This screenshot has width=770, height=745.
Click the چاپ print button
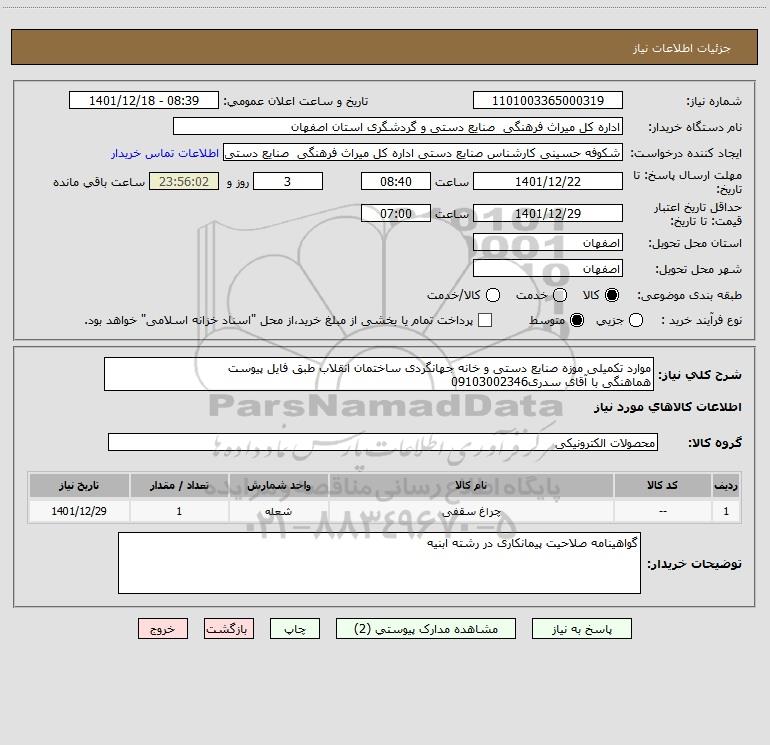[x=295, y=629]
